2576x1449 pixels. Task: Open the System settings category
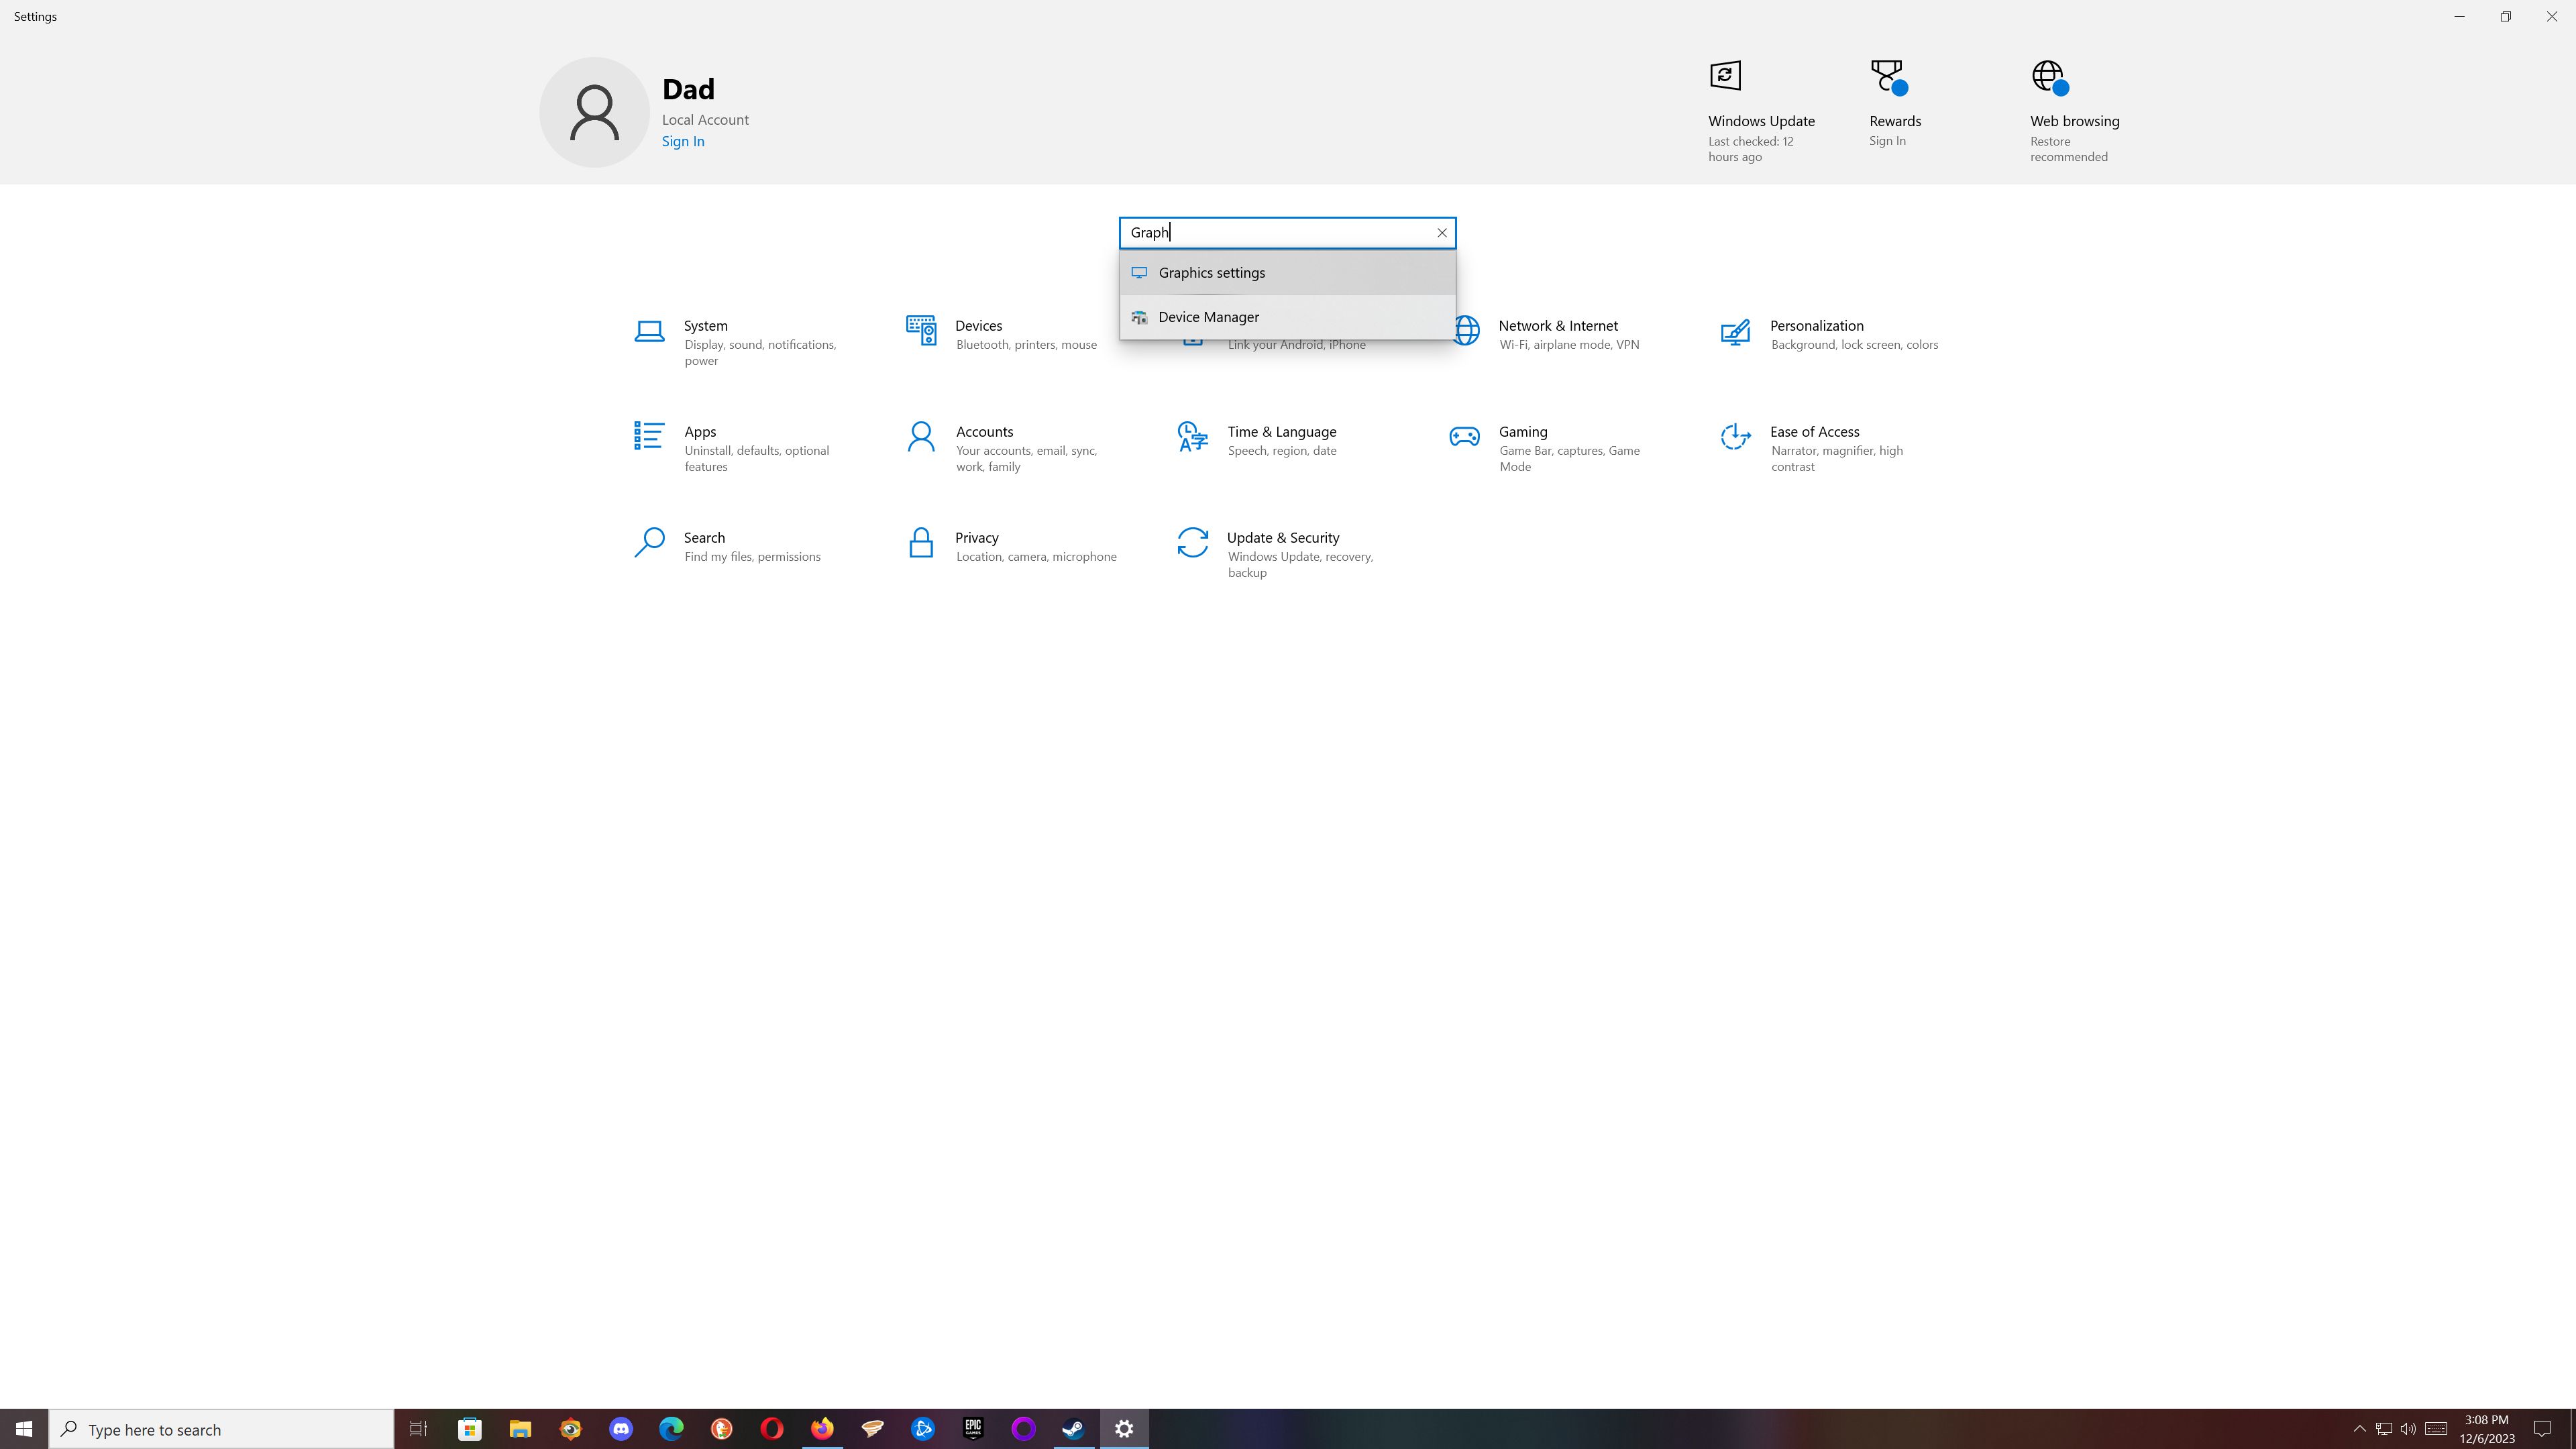click(705, 327)
